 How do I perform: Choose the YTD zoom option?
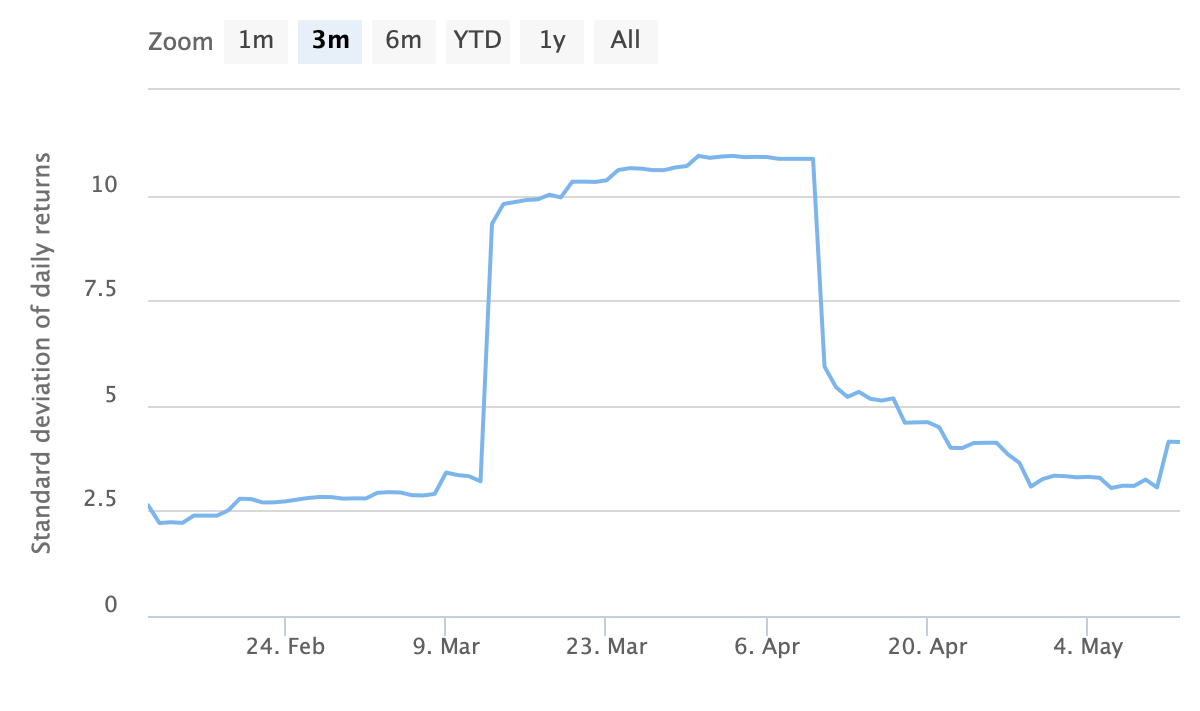pos(478,41)
